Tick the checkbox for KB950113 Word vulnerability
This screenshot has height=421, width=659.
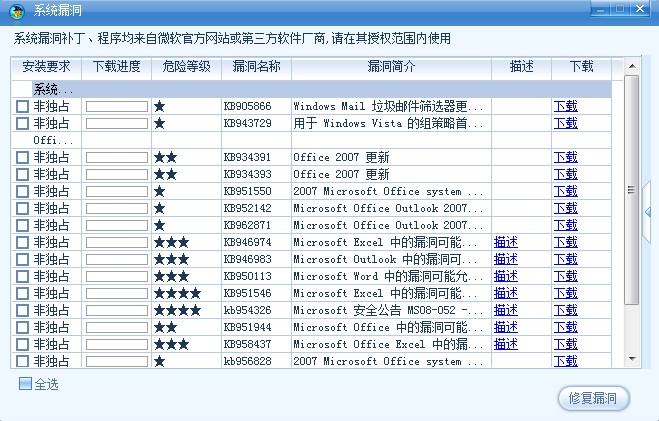point(22,276)
